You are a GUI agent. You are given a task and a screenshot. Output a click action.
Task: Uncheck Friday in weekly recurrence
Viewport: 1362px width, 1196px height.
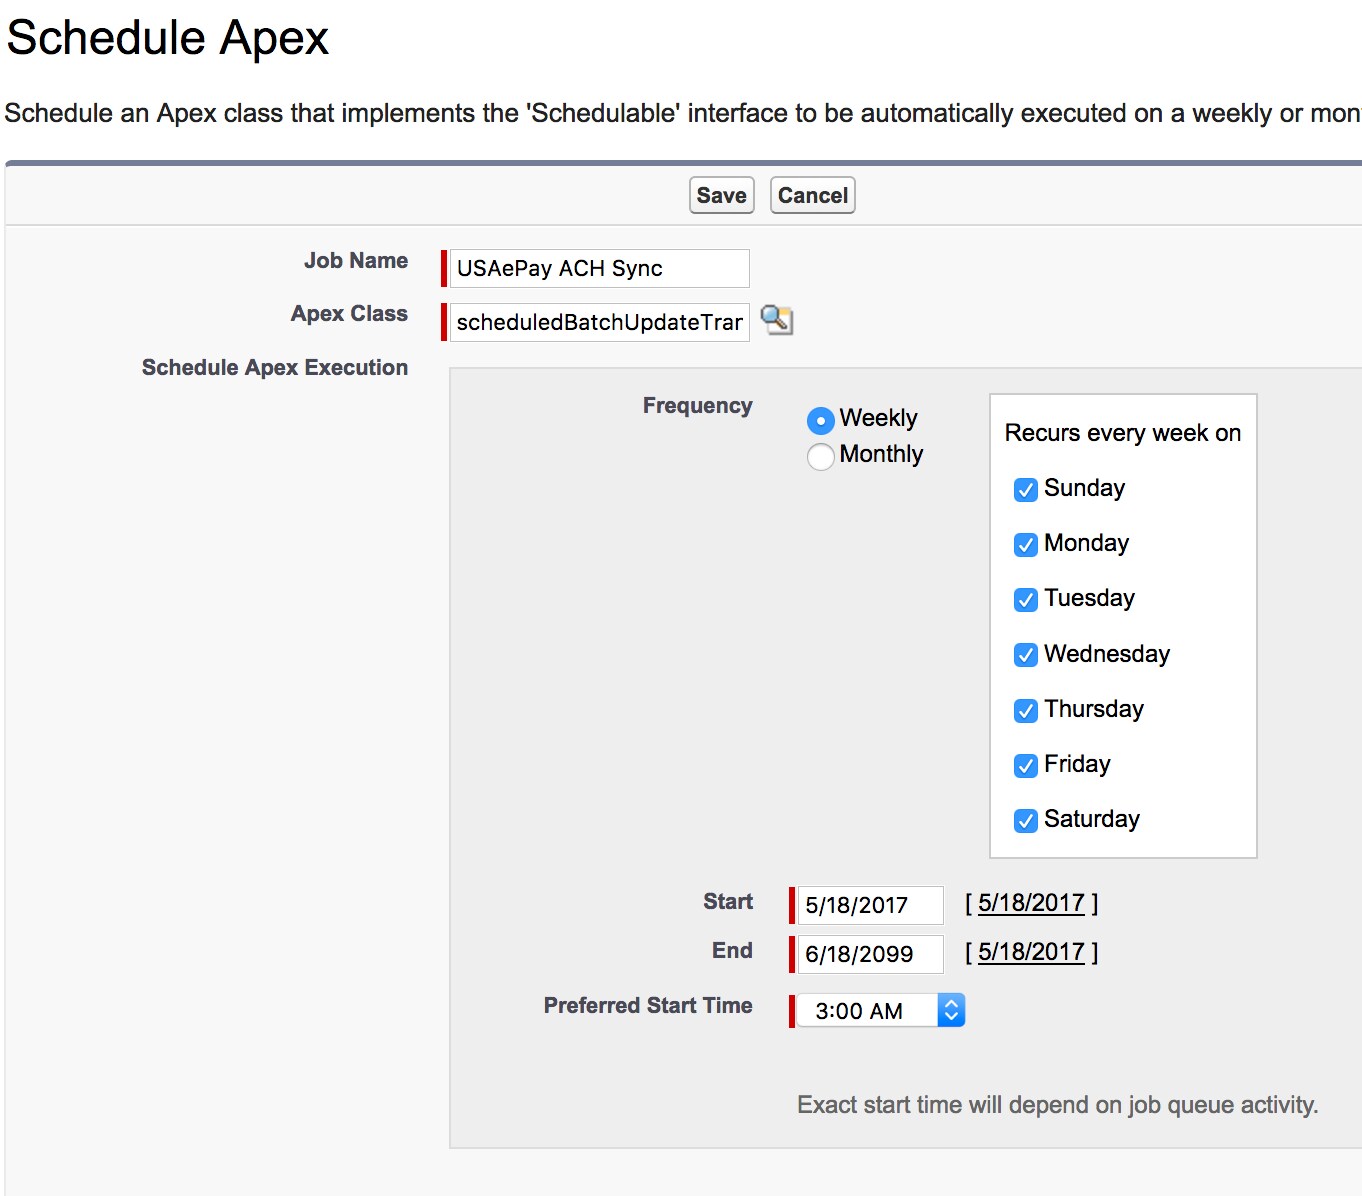1025,765
